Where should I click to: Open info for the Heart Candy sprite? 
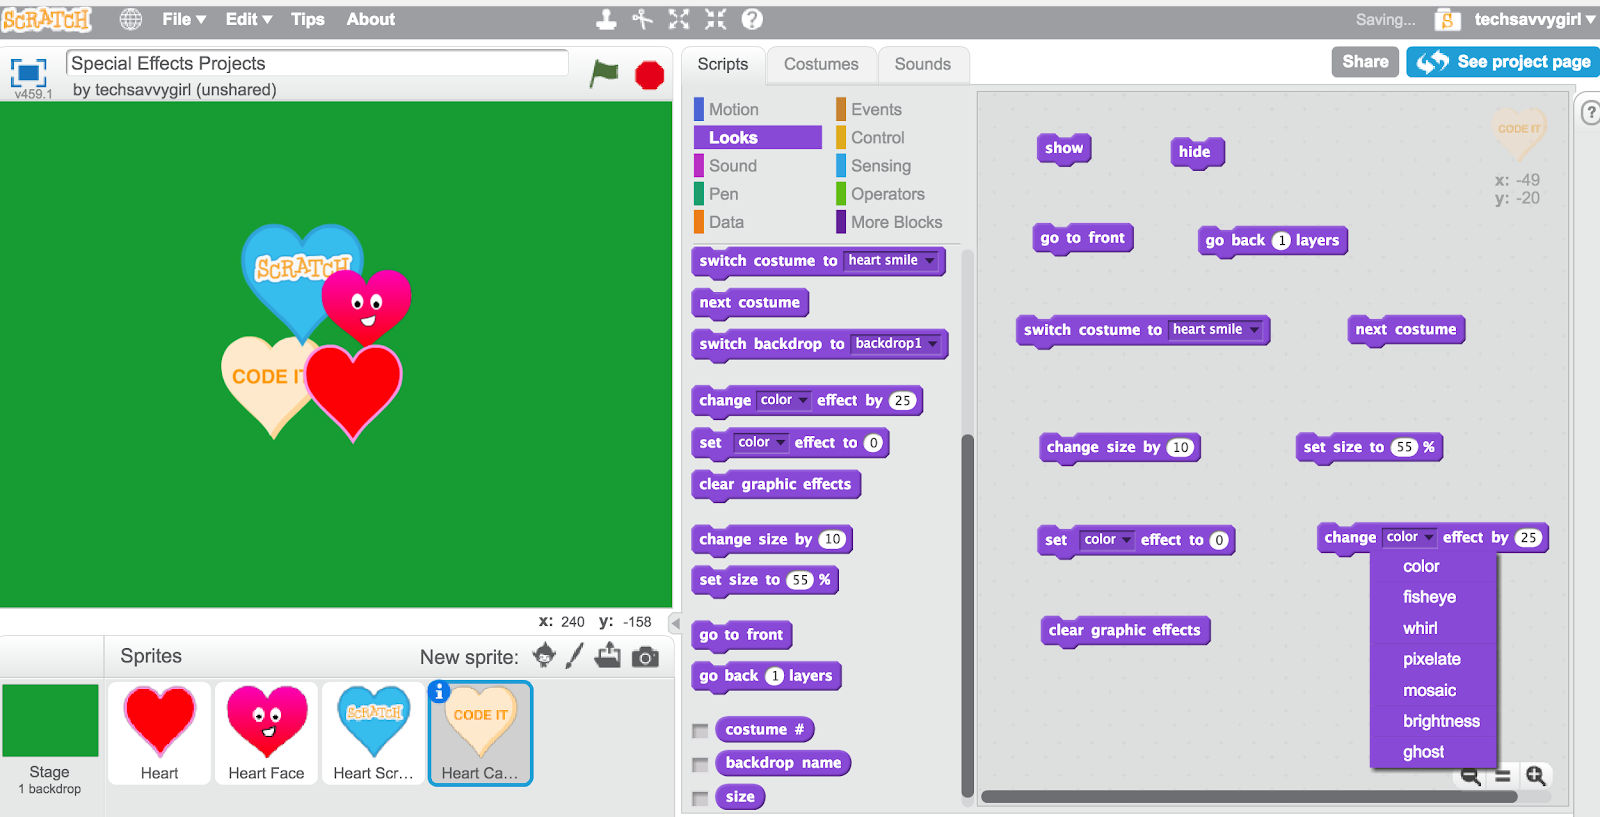(438, 692)
